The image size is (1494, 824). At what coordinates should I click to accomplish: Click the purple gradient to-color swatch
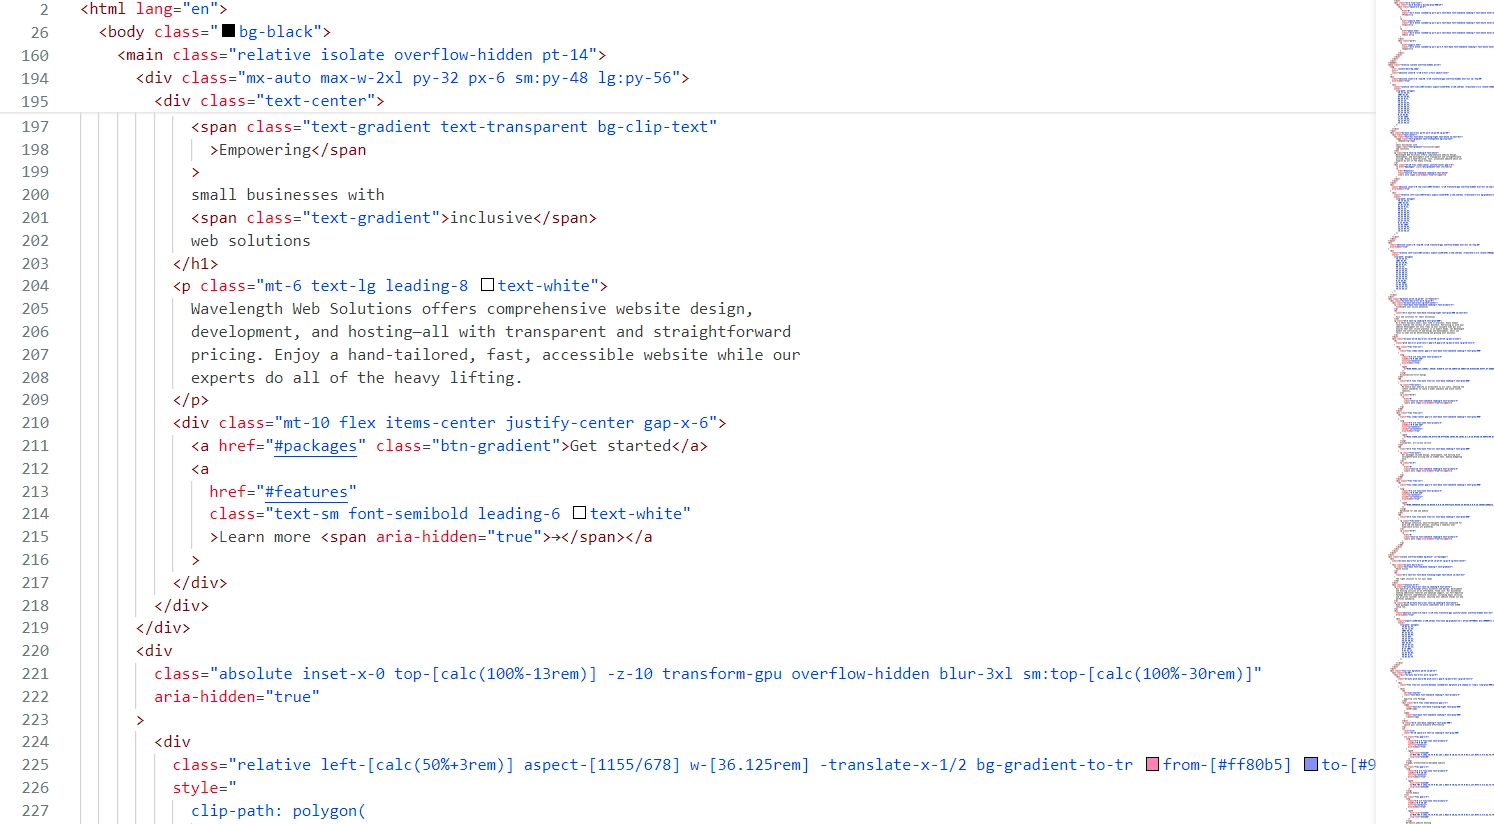[x=1311, y=765]
